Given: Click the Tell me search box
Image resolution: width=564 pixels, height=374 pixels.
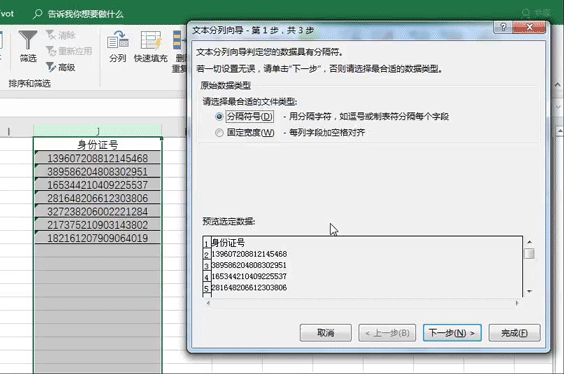Looking at the screenshot, I should click(78, 14).
